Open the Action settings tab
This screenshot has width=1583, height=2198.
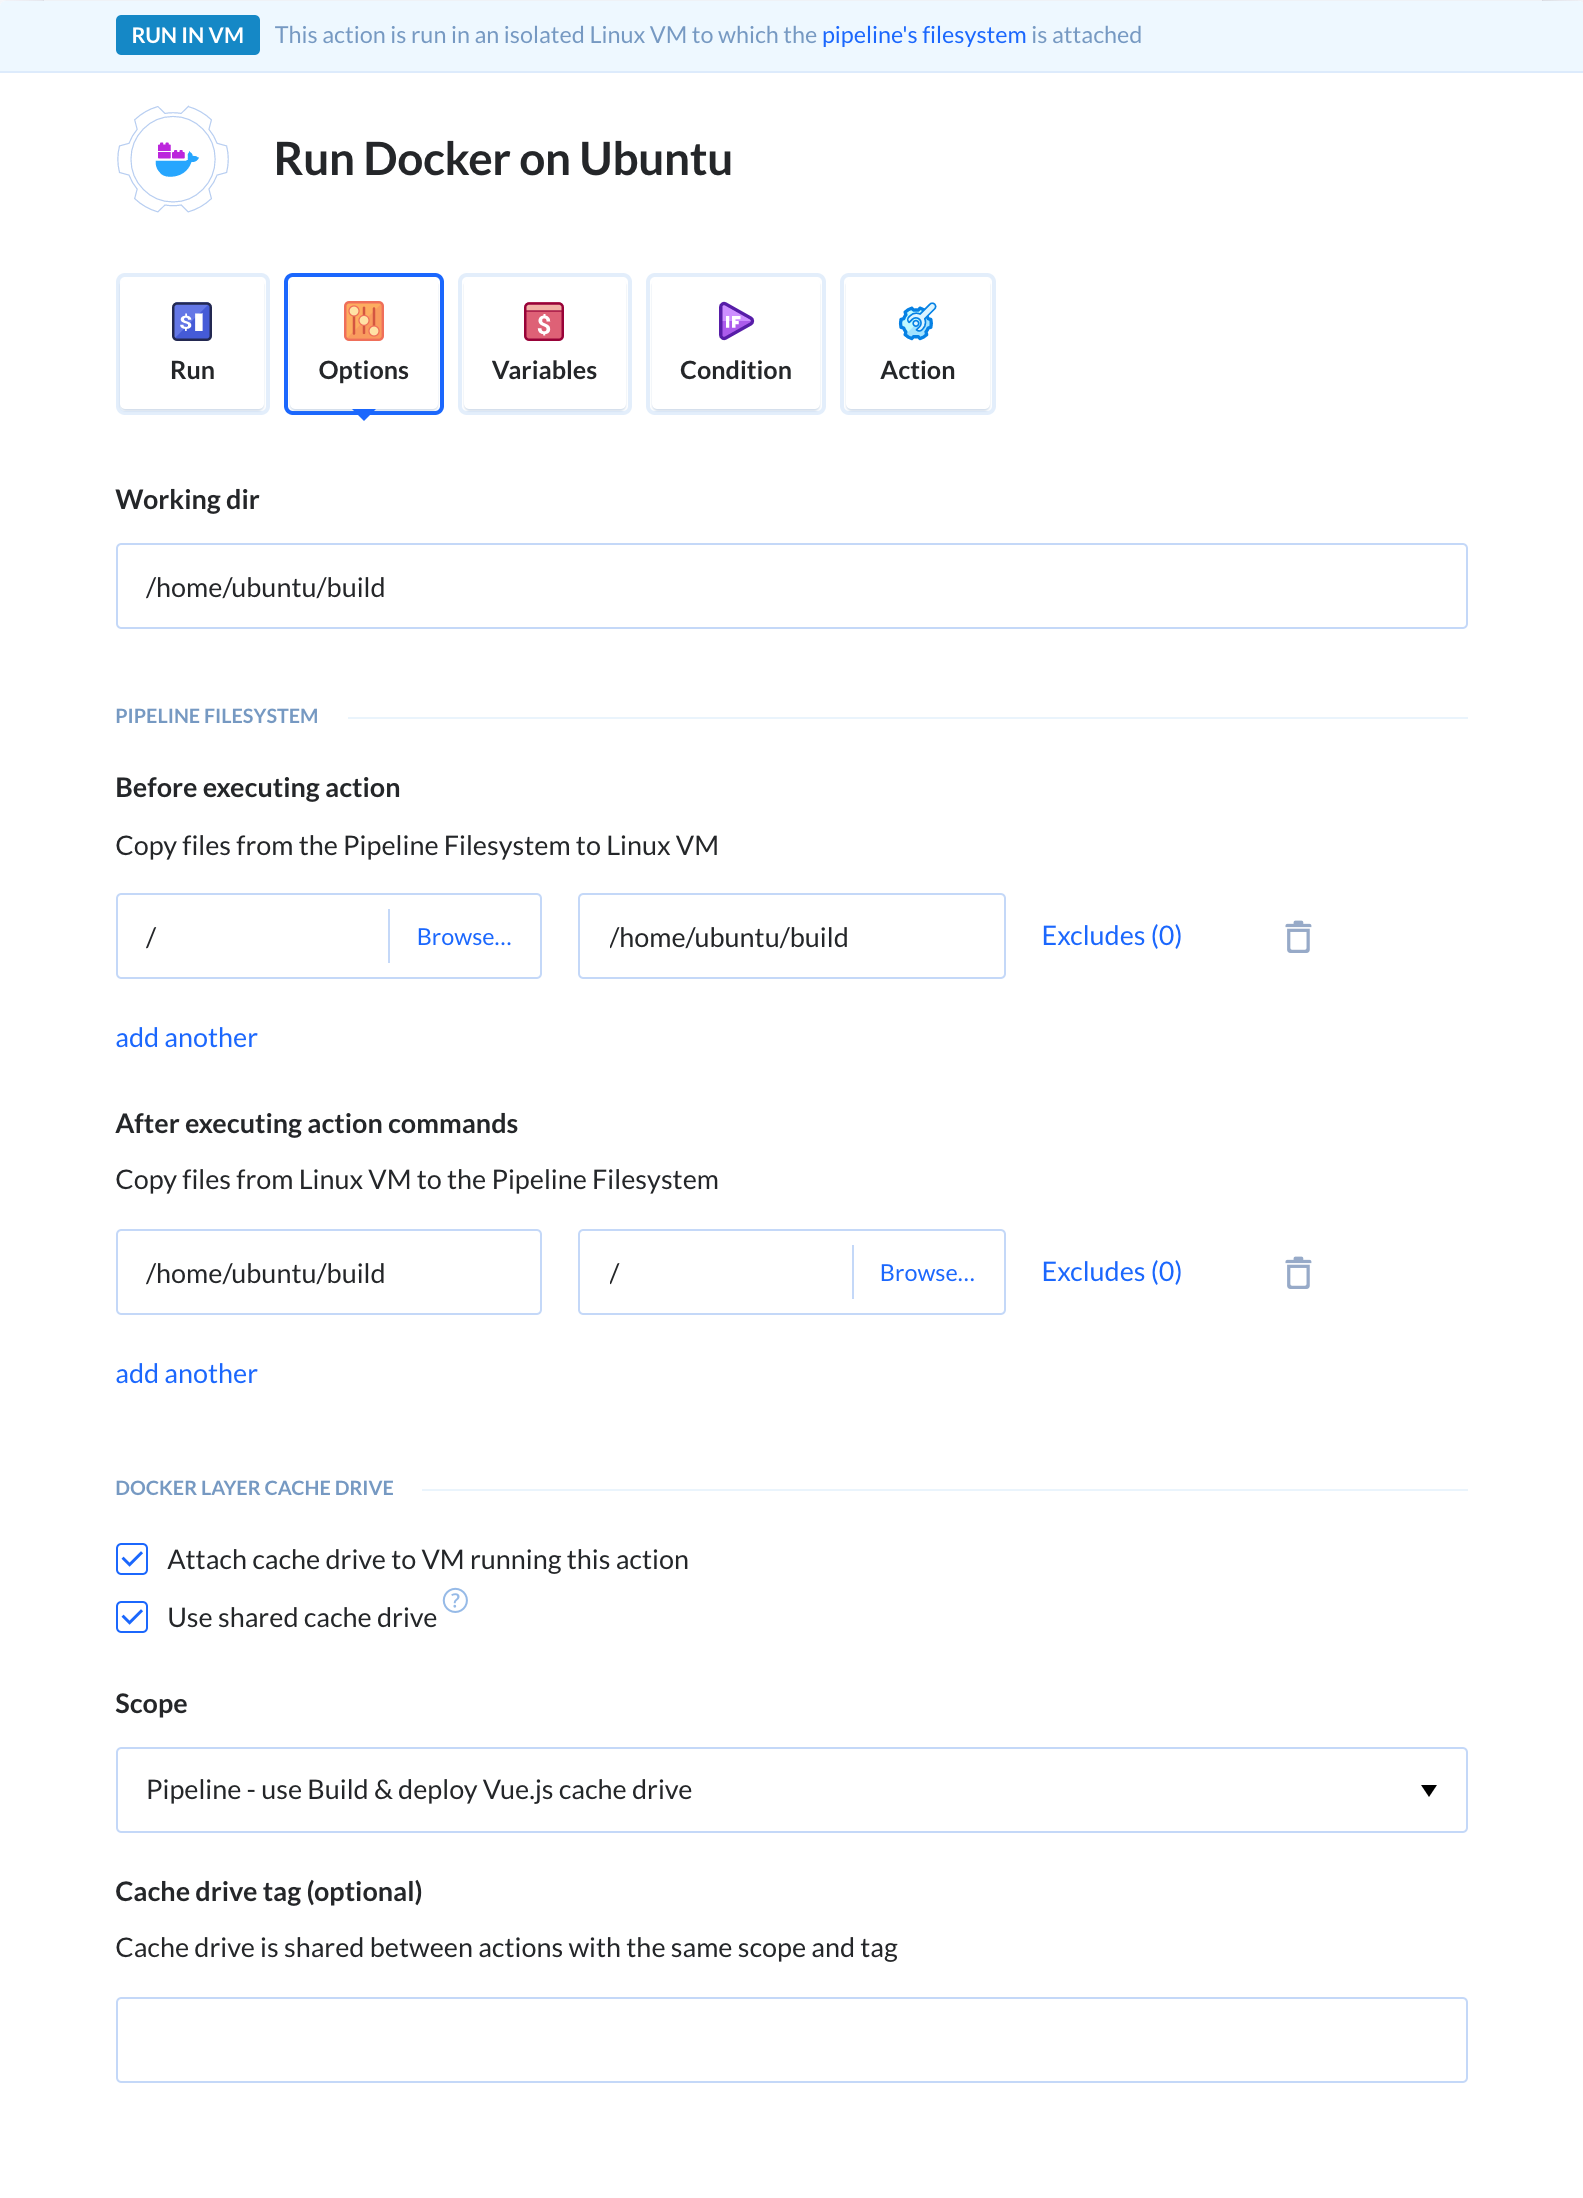[917, 343]
